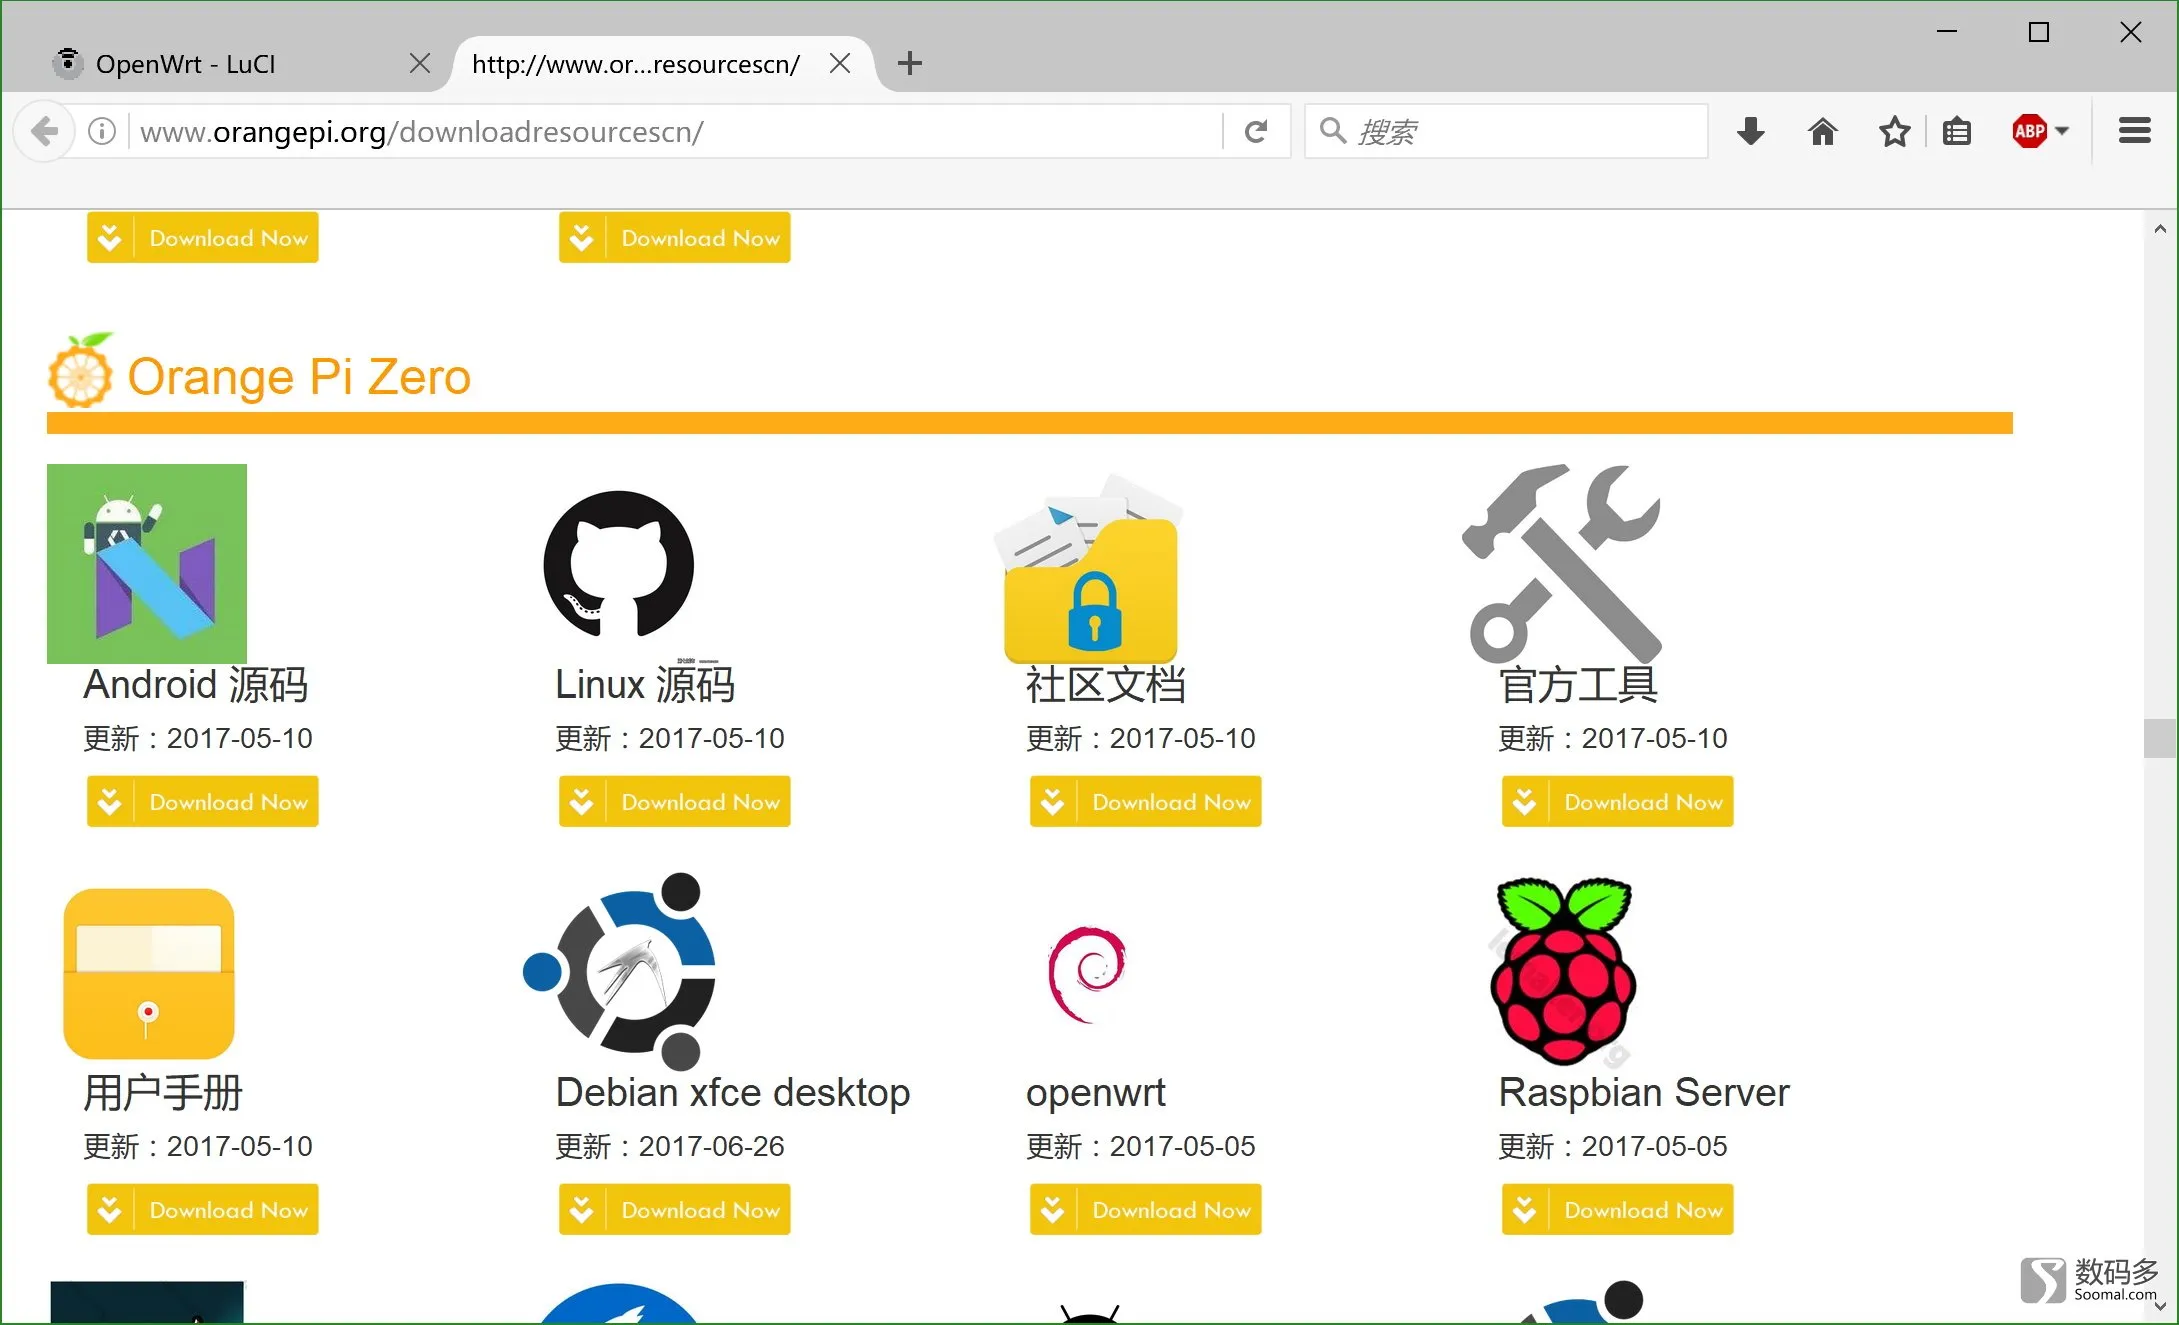Click the Linux 源码 title
This screenshot has width=2179, height=1325.
(x=645, y=685)
